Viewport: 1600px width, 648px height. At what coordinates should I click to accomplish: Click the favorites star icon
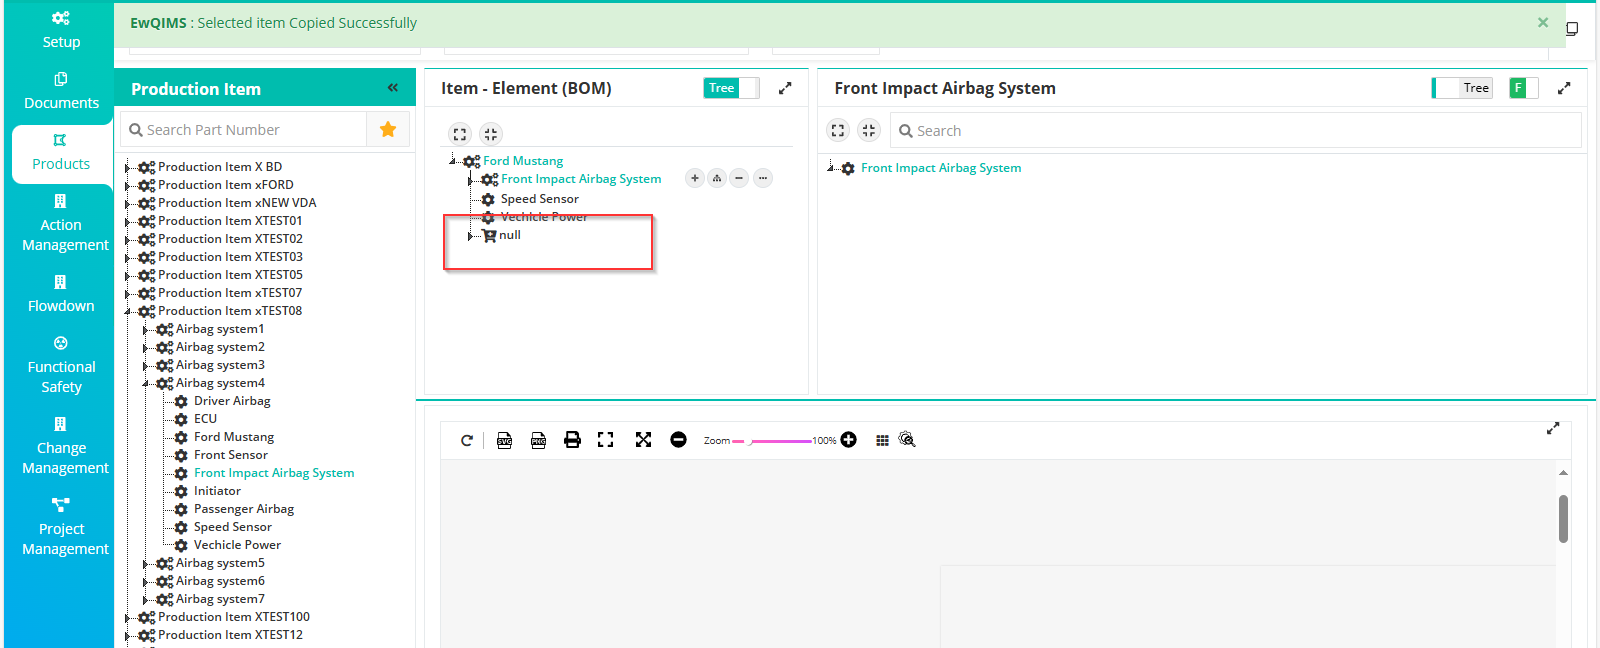tap(388, 129)
